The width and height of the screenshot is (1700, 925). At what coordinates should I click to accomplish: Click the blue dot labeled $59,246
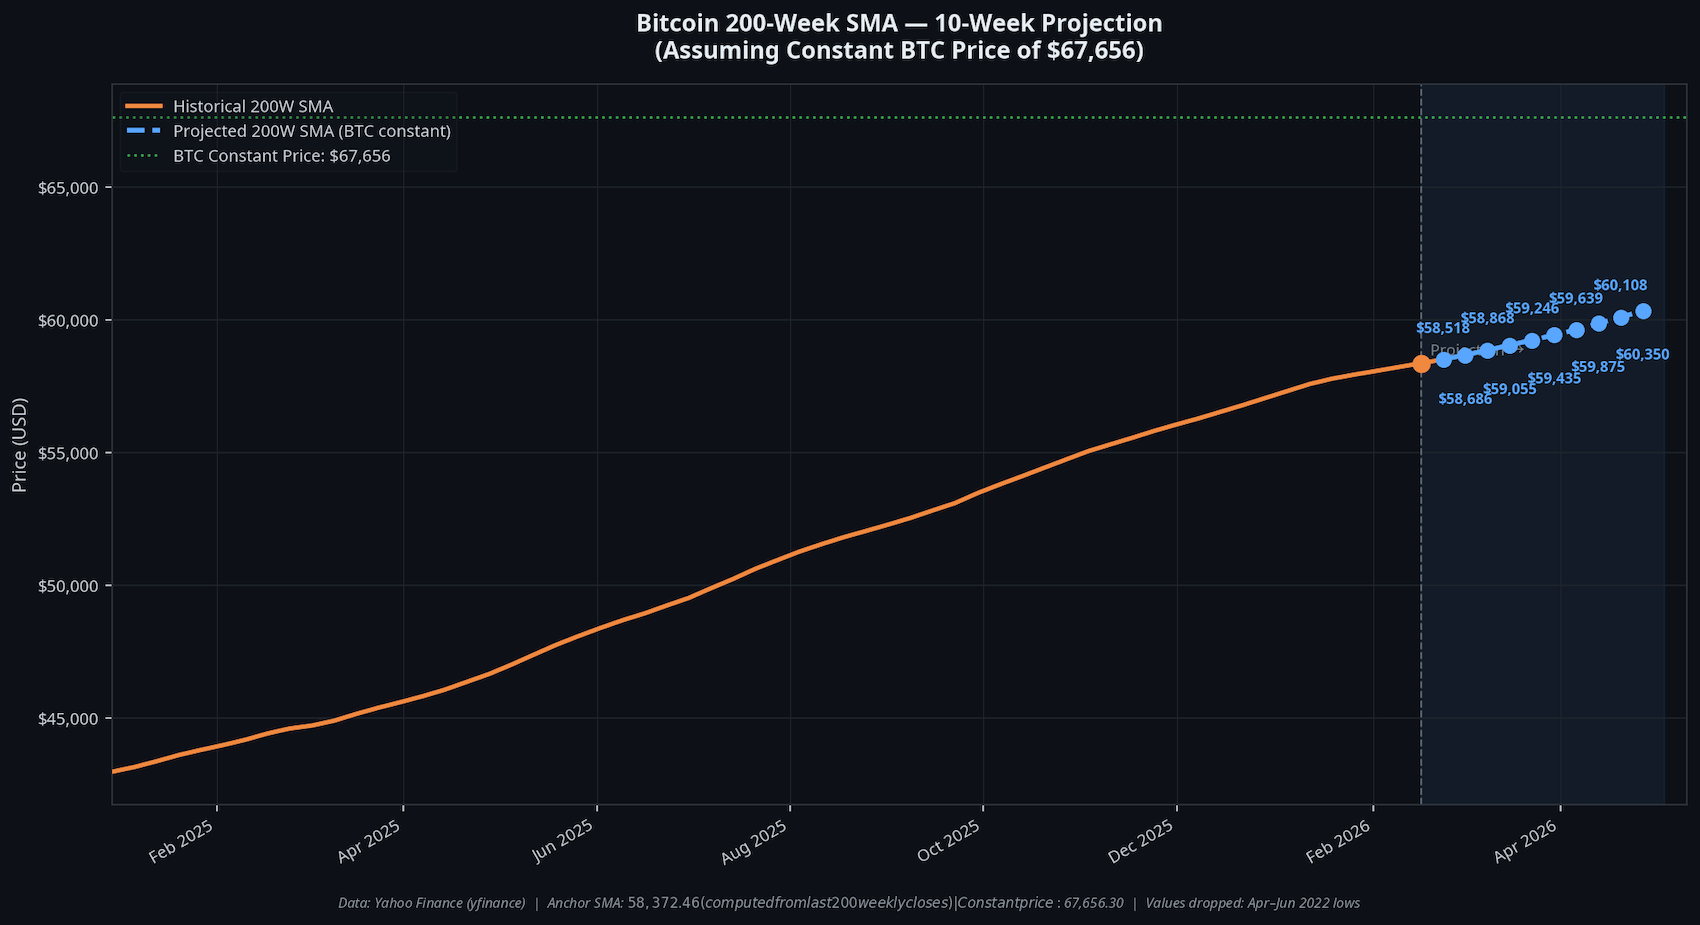1531,341
